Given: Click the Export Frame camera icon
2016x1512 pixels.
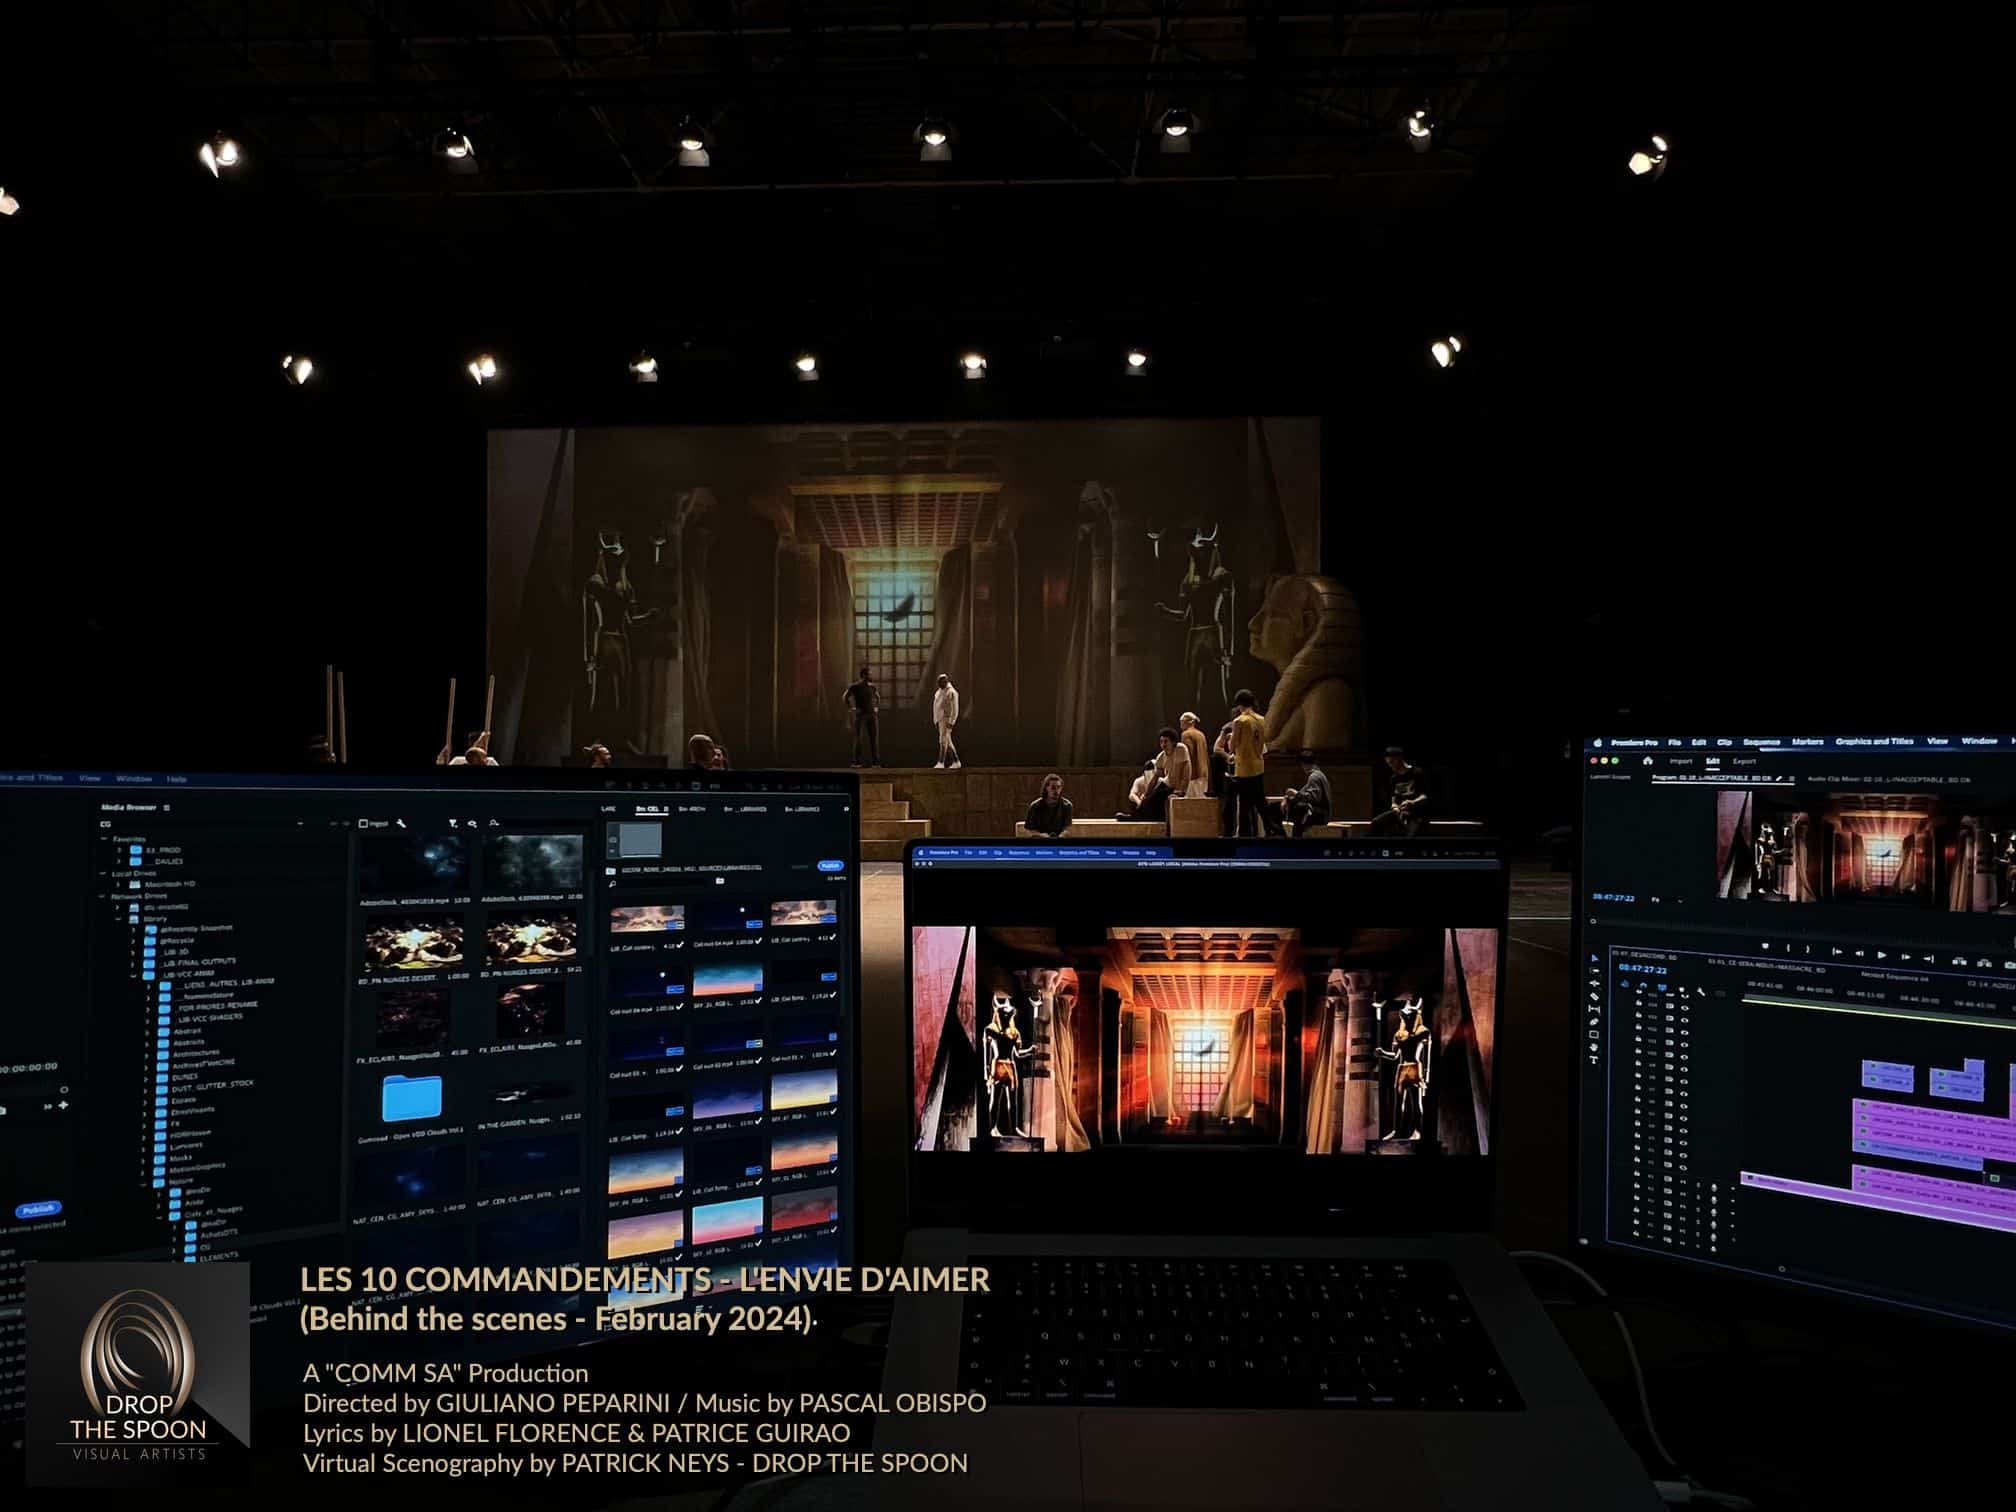Looking at the screenshot, I should click(x=2009, y=965).
